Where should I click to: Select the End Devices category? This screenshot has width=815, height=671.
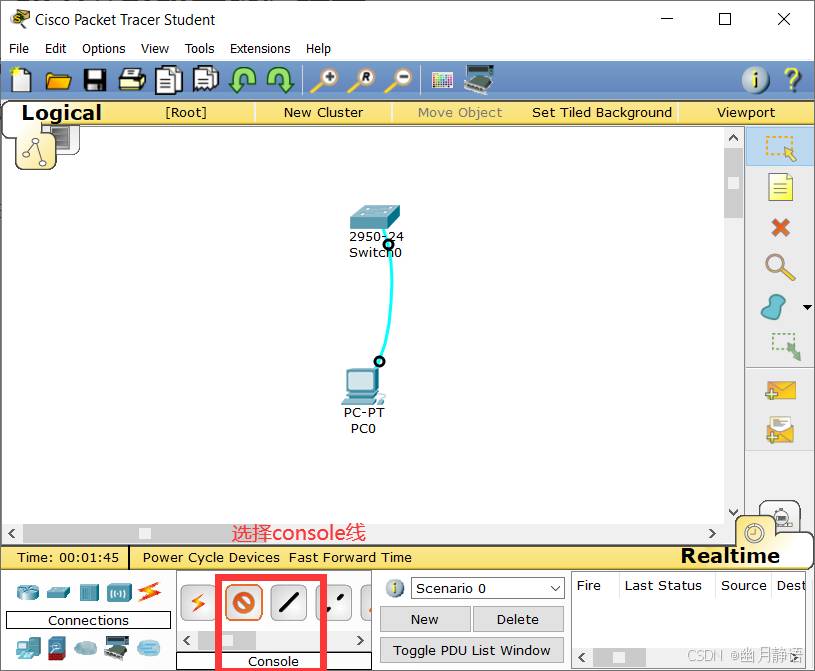(x=28, y=649)
